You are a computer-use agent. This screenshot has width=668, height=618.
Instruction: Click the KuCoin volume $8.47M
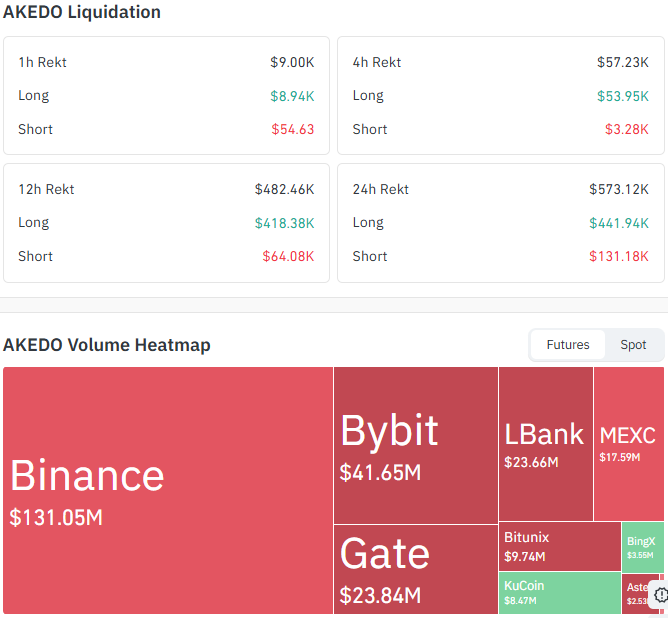tap(520, 601)
